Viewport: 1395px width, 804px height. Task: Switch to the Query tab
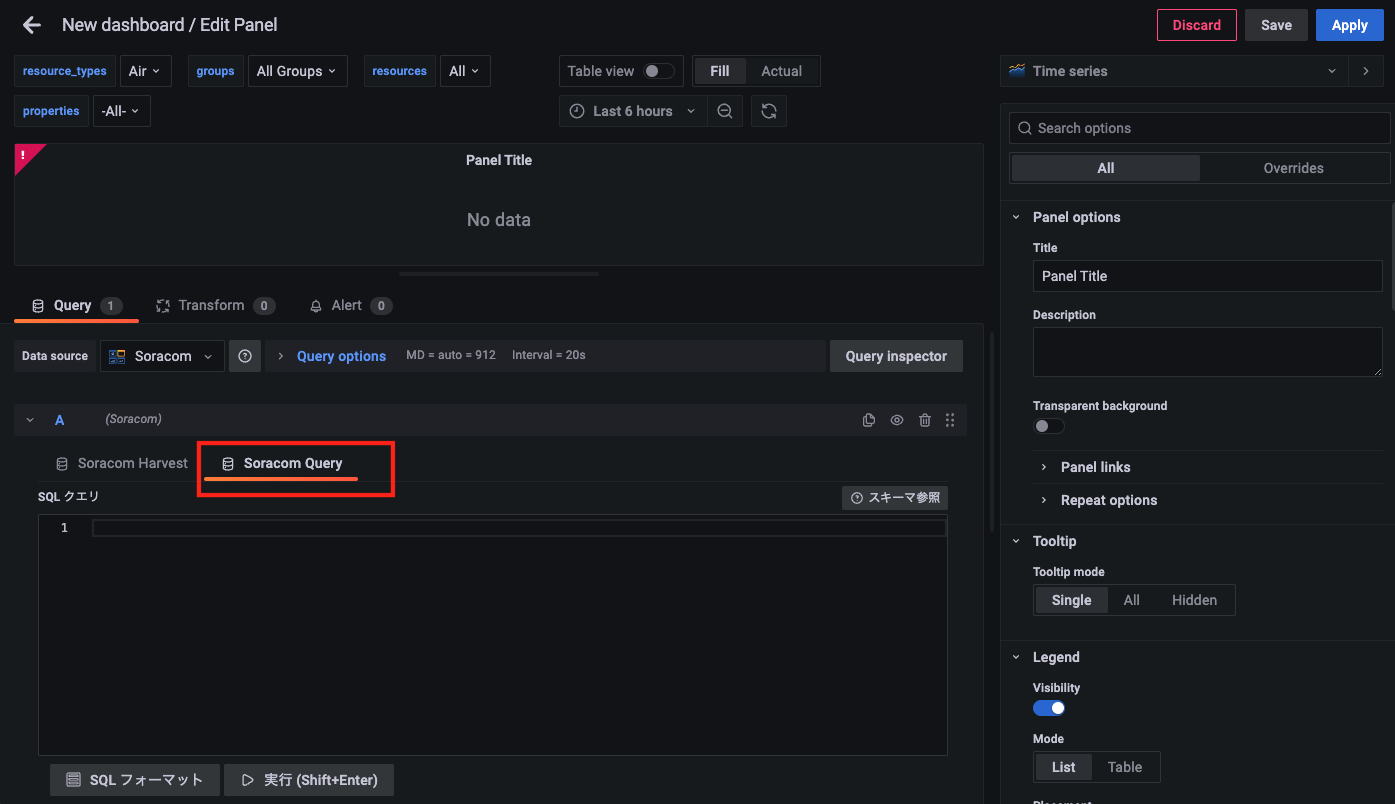pyautogui.click(x=76, y=305)
